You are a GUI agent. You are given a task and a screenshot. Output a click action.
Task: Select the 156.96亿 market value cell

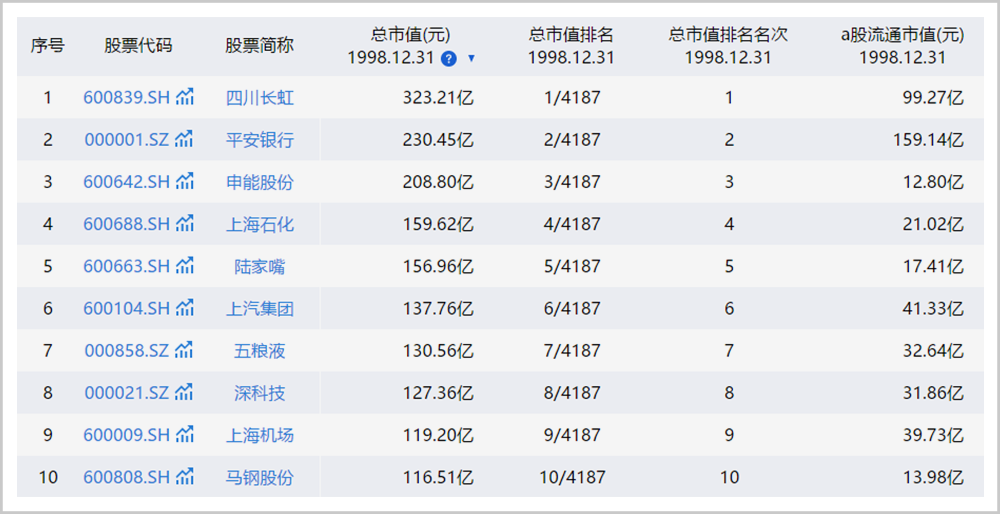pos(438,266)
